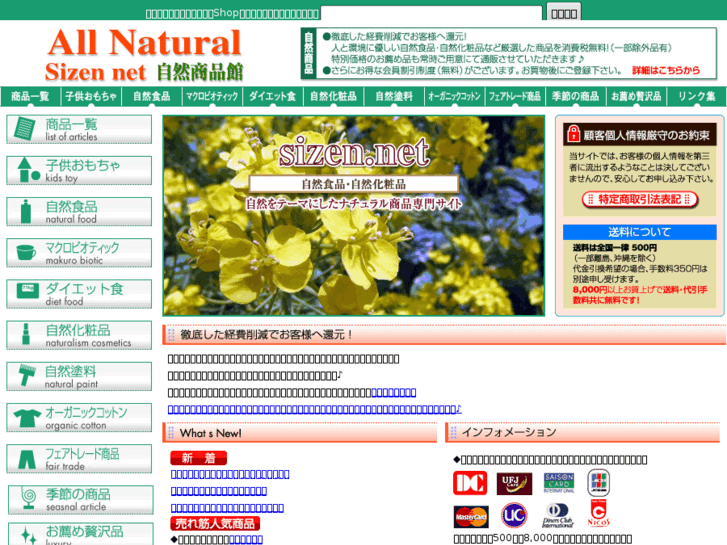Click the natural paint brush icon
Viewport: 727px width, 545px height.
(x=27, y=375)
